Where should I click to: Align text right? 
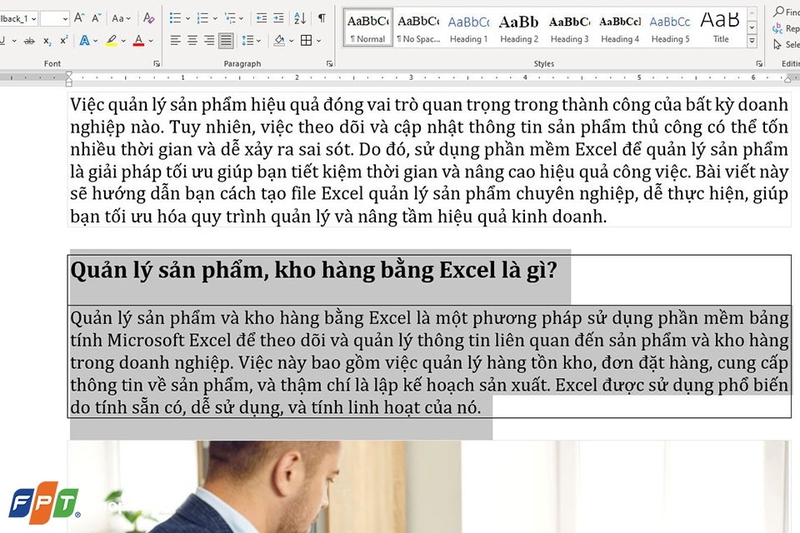coord(209,40)
